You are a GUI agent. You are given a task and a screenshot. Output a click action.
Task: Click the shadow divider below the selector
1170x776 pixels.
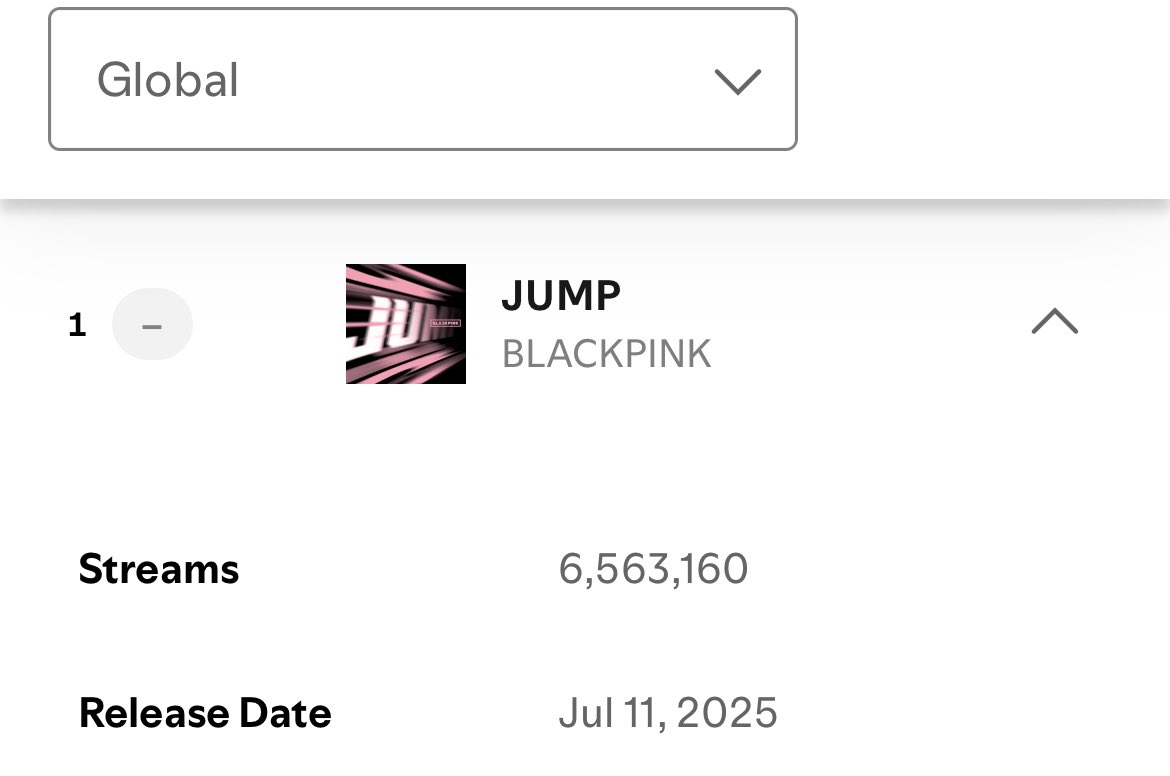click(x=585, y=205)
